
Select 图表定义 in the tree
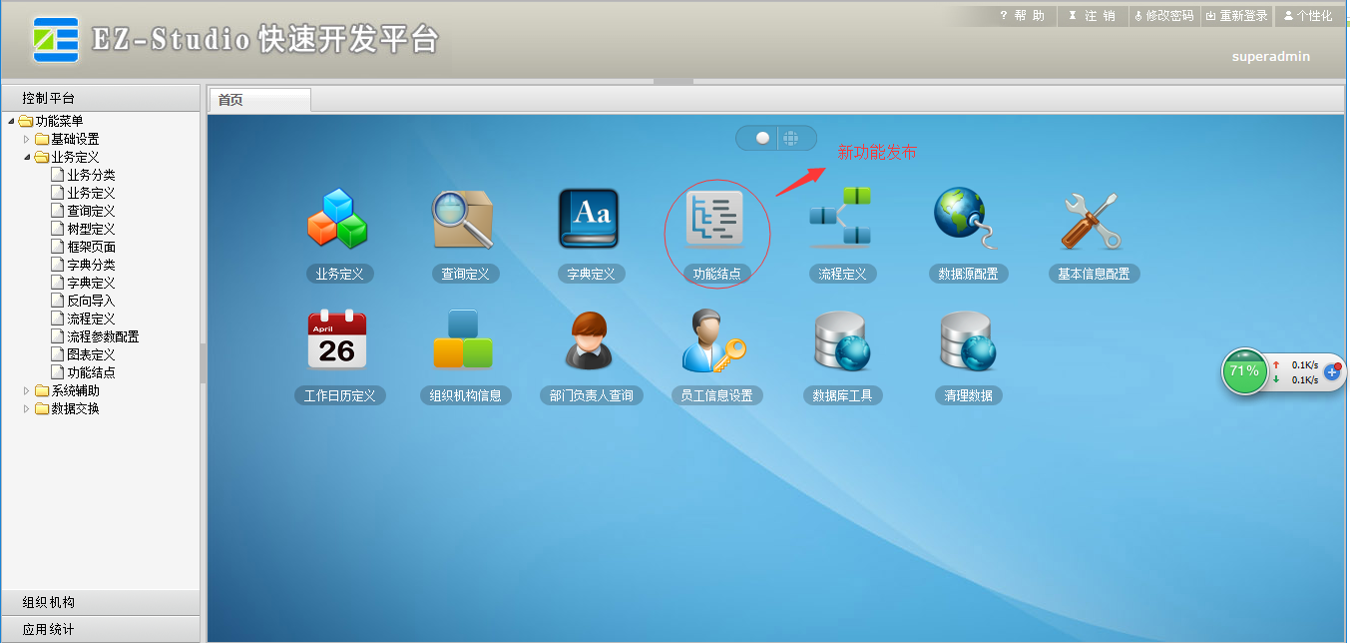[x=91, y=355]
